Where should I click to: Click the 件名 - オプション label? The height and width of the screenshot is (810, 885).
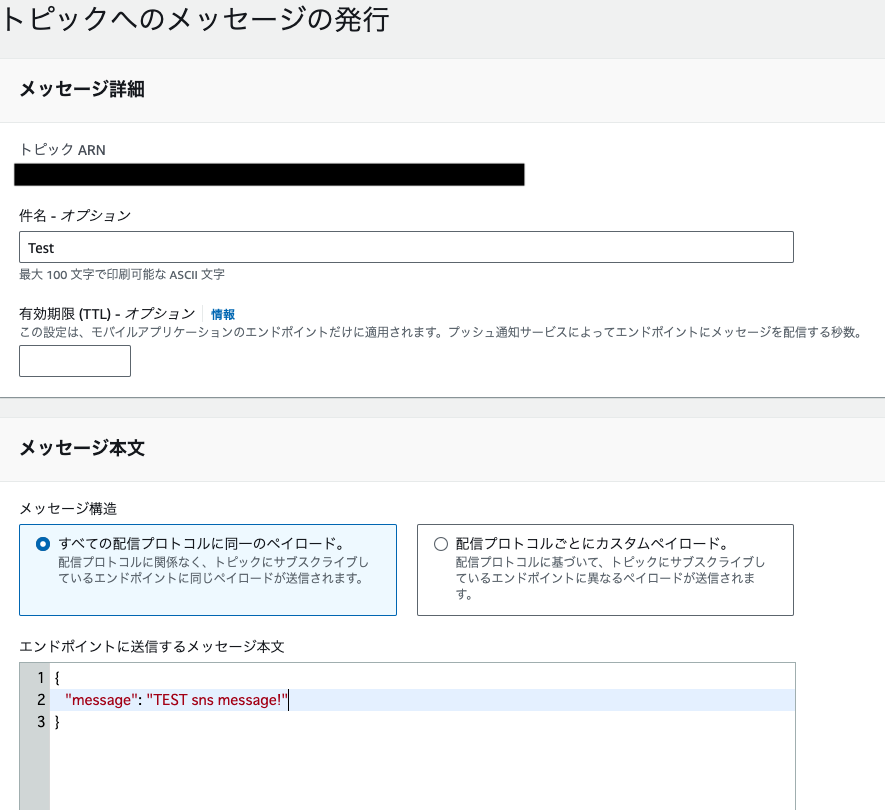(x=75, y=216)
